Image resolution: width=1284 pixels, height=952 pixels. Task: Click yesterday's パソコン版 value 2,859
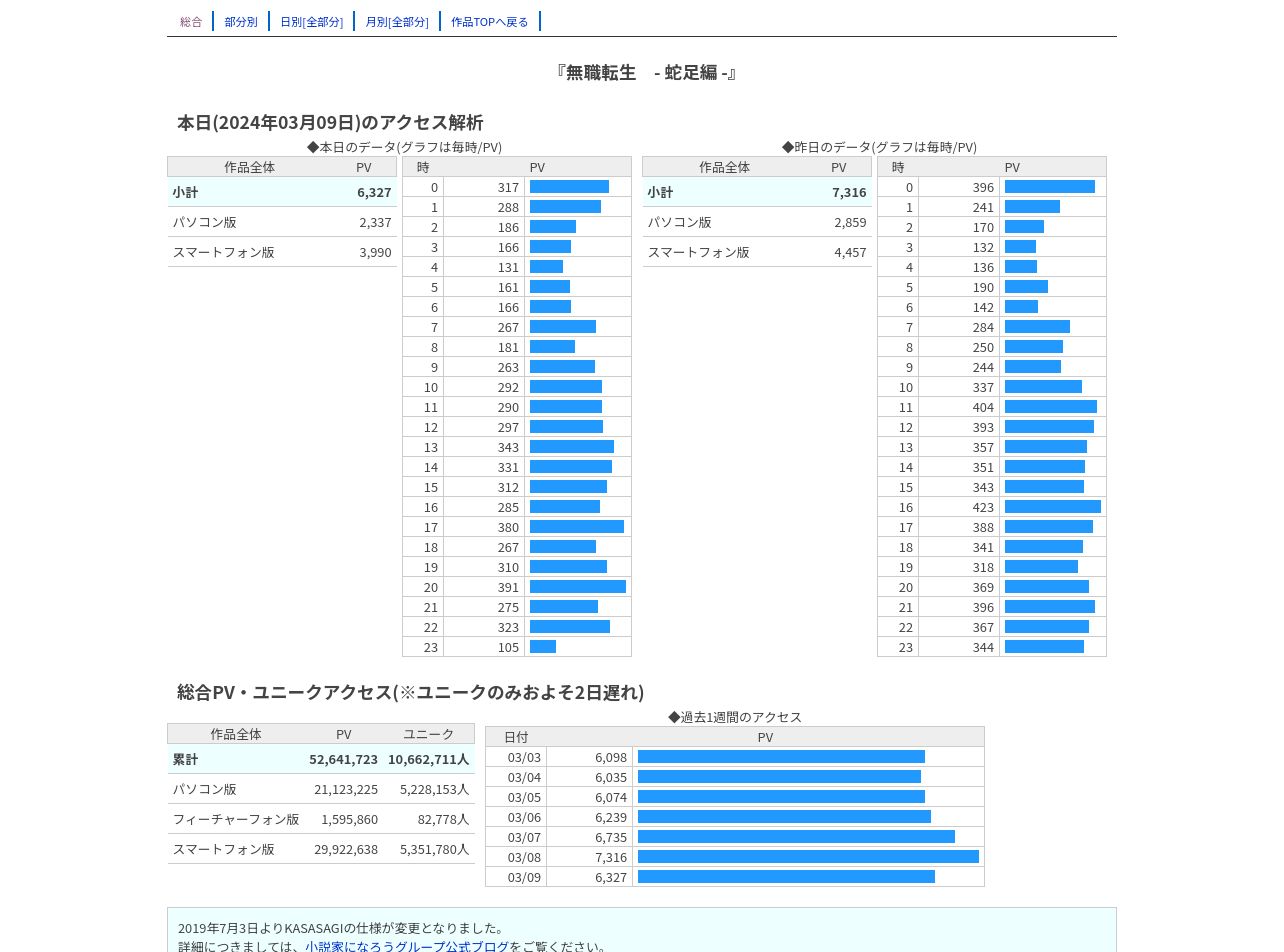click(x=850, y=222)
